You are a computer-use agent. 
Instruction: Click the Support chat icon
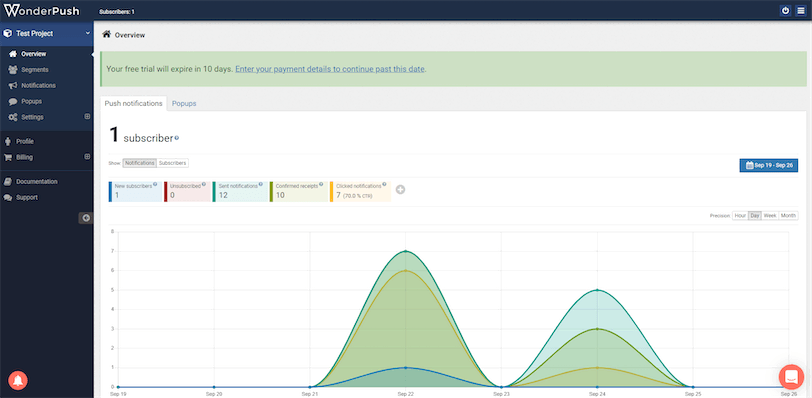tap(7, 198)
